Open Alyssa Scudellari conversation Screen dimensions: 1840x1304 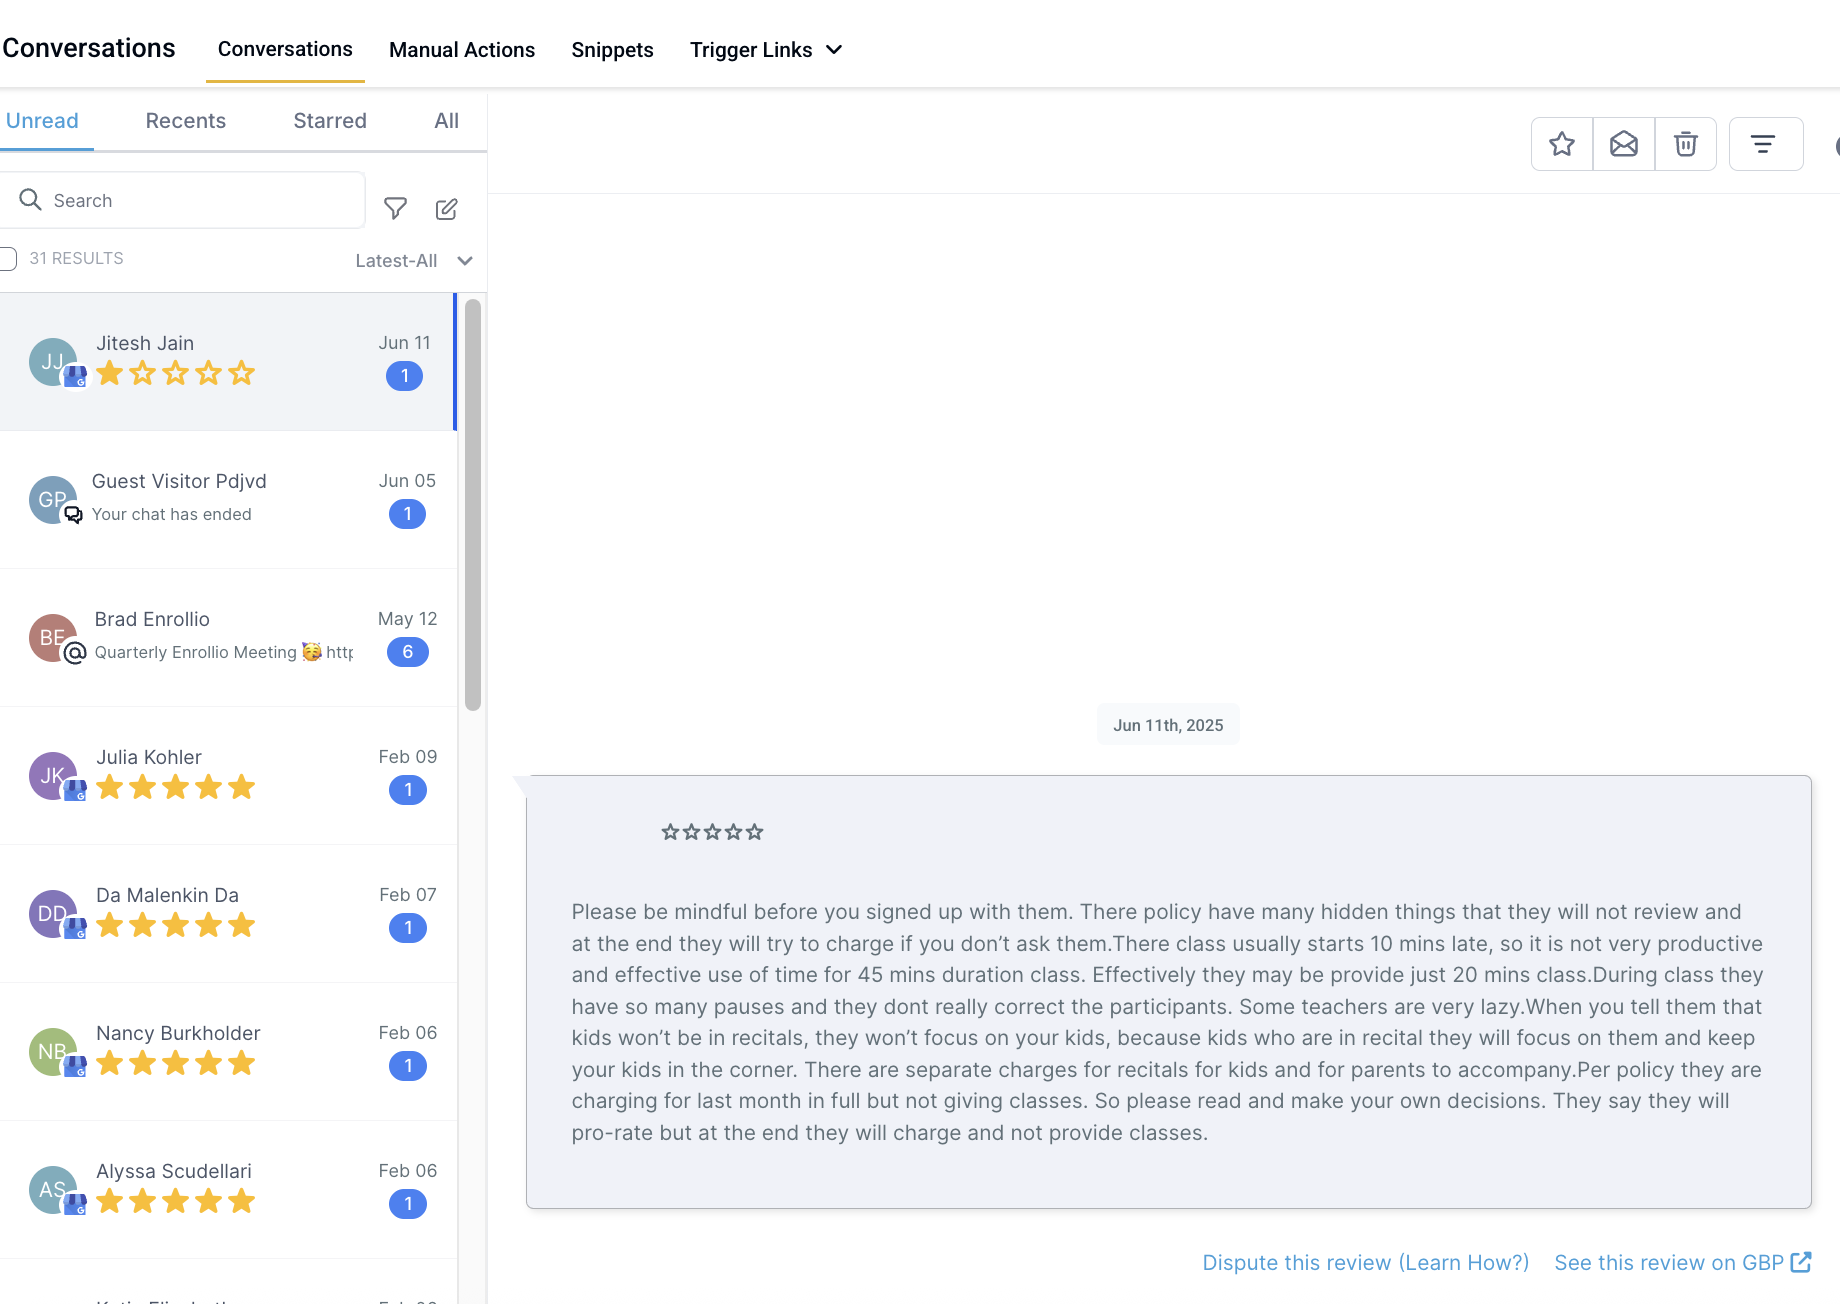coord(228,1190)
